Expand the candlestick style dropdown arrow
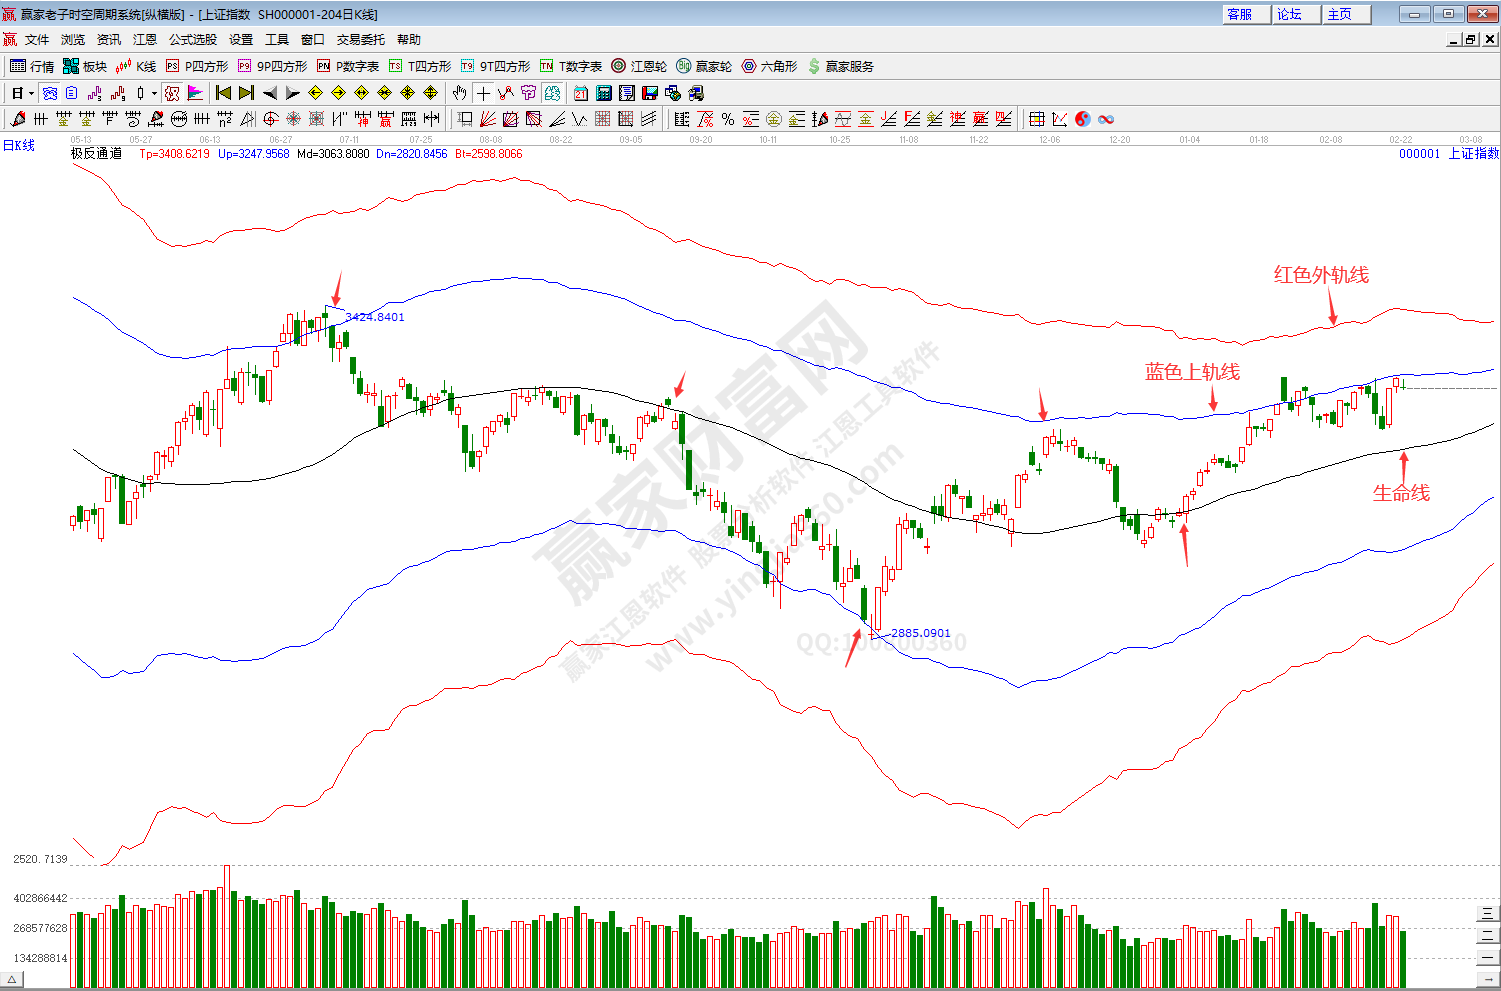 tap(154, 93)
